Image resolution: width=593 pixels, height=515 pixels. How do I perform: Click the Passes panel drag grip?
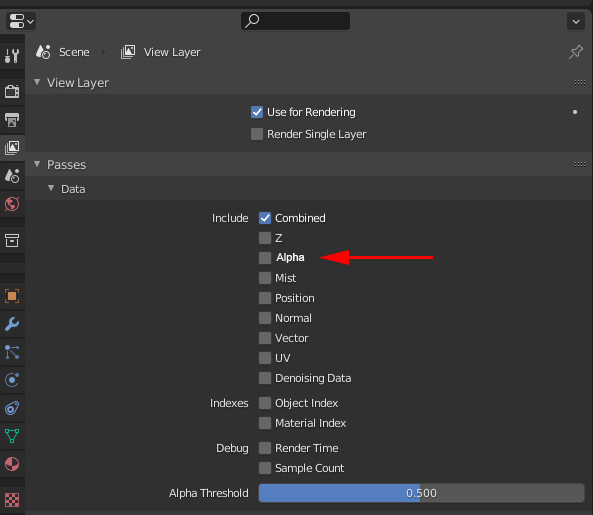pos(580,164)
